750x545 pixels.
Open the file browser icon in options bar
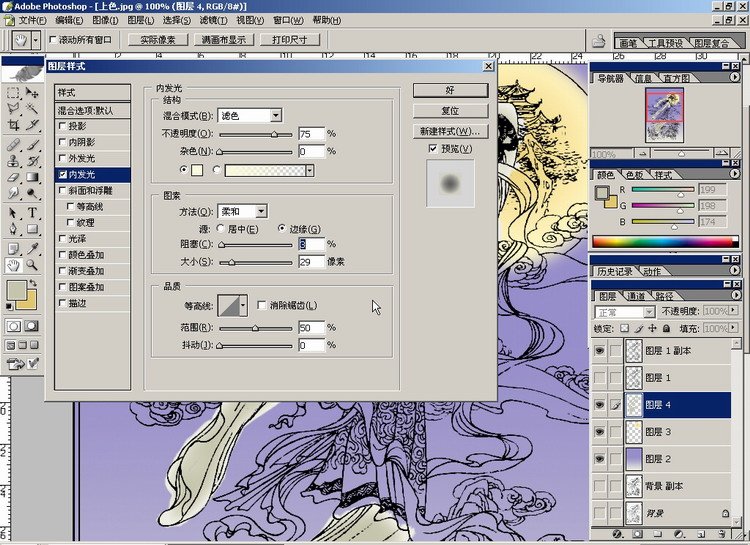click(x=598, y=41)
